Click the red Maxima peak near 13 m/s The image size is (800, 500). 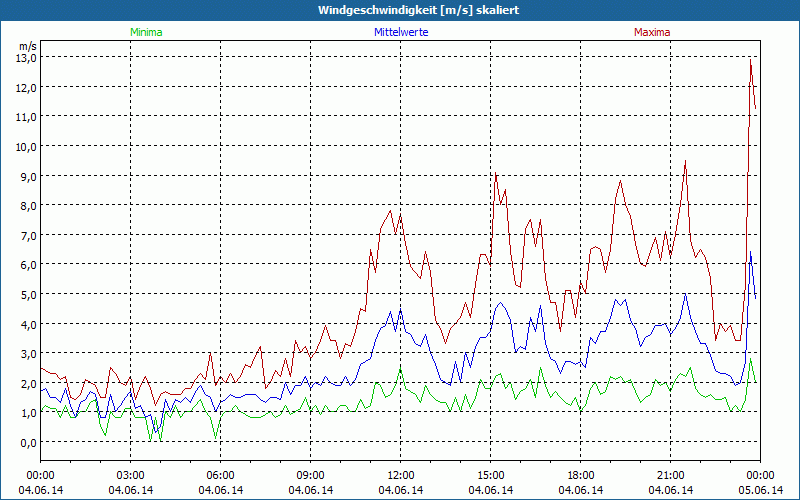(750, 59)
